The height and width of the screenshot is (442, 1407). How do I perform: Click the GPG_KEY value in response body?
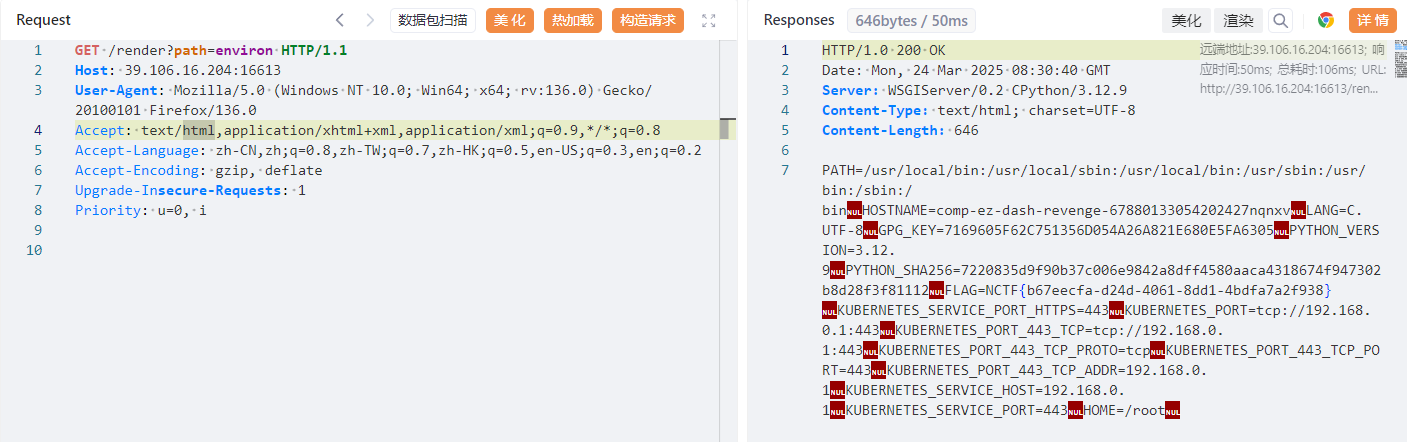click(1076, 230)
